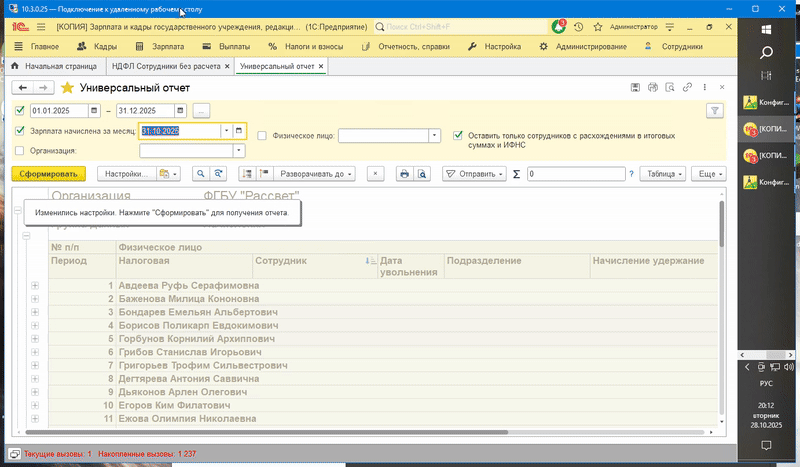
Task: Click the taskbar scroll strip under Конфиг
Action: (766, 355)
